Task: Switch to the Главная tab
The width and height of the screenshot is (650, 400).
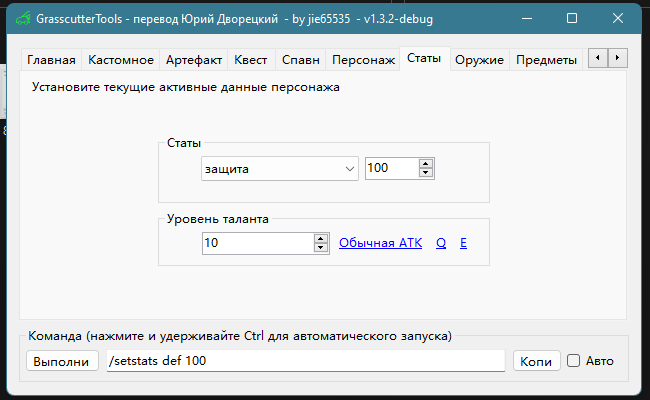Action: pos(51,60)
